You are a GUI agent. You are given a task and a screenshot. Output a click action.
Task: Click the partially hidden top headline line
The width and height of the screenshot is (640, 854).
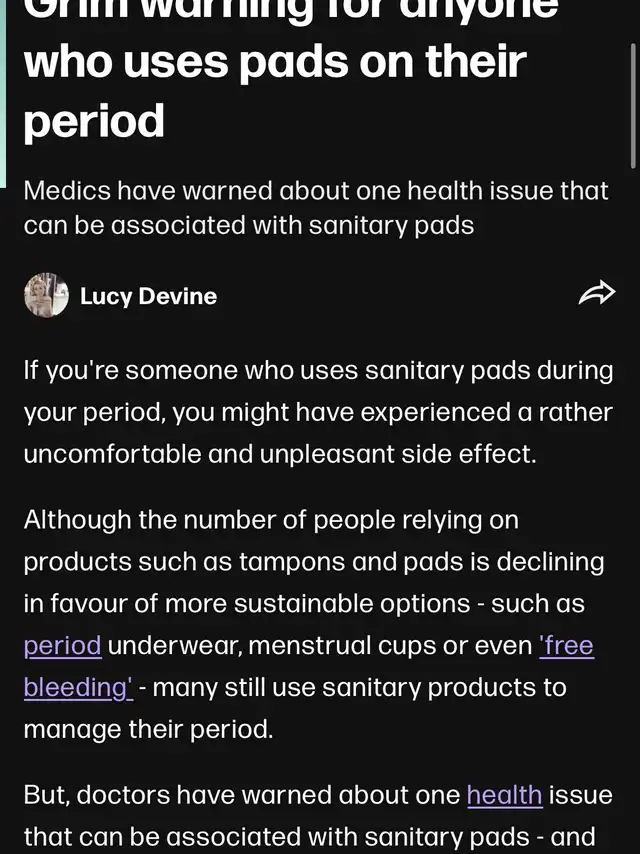pos(290,10)
